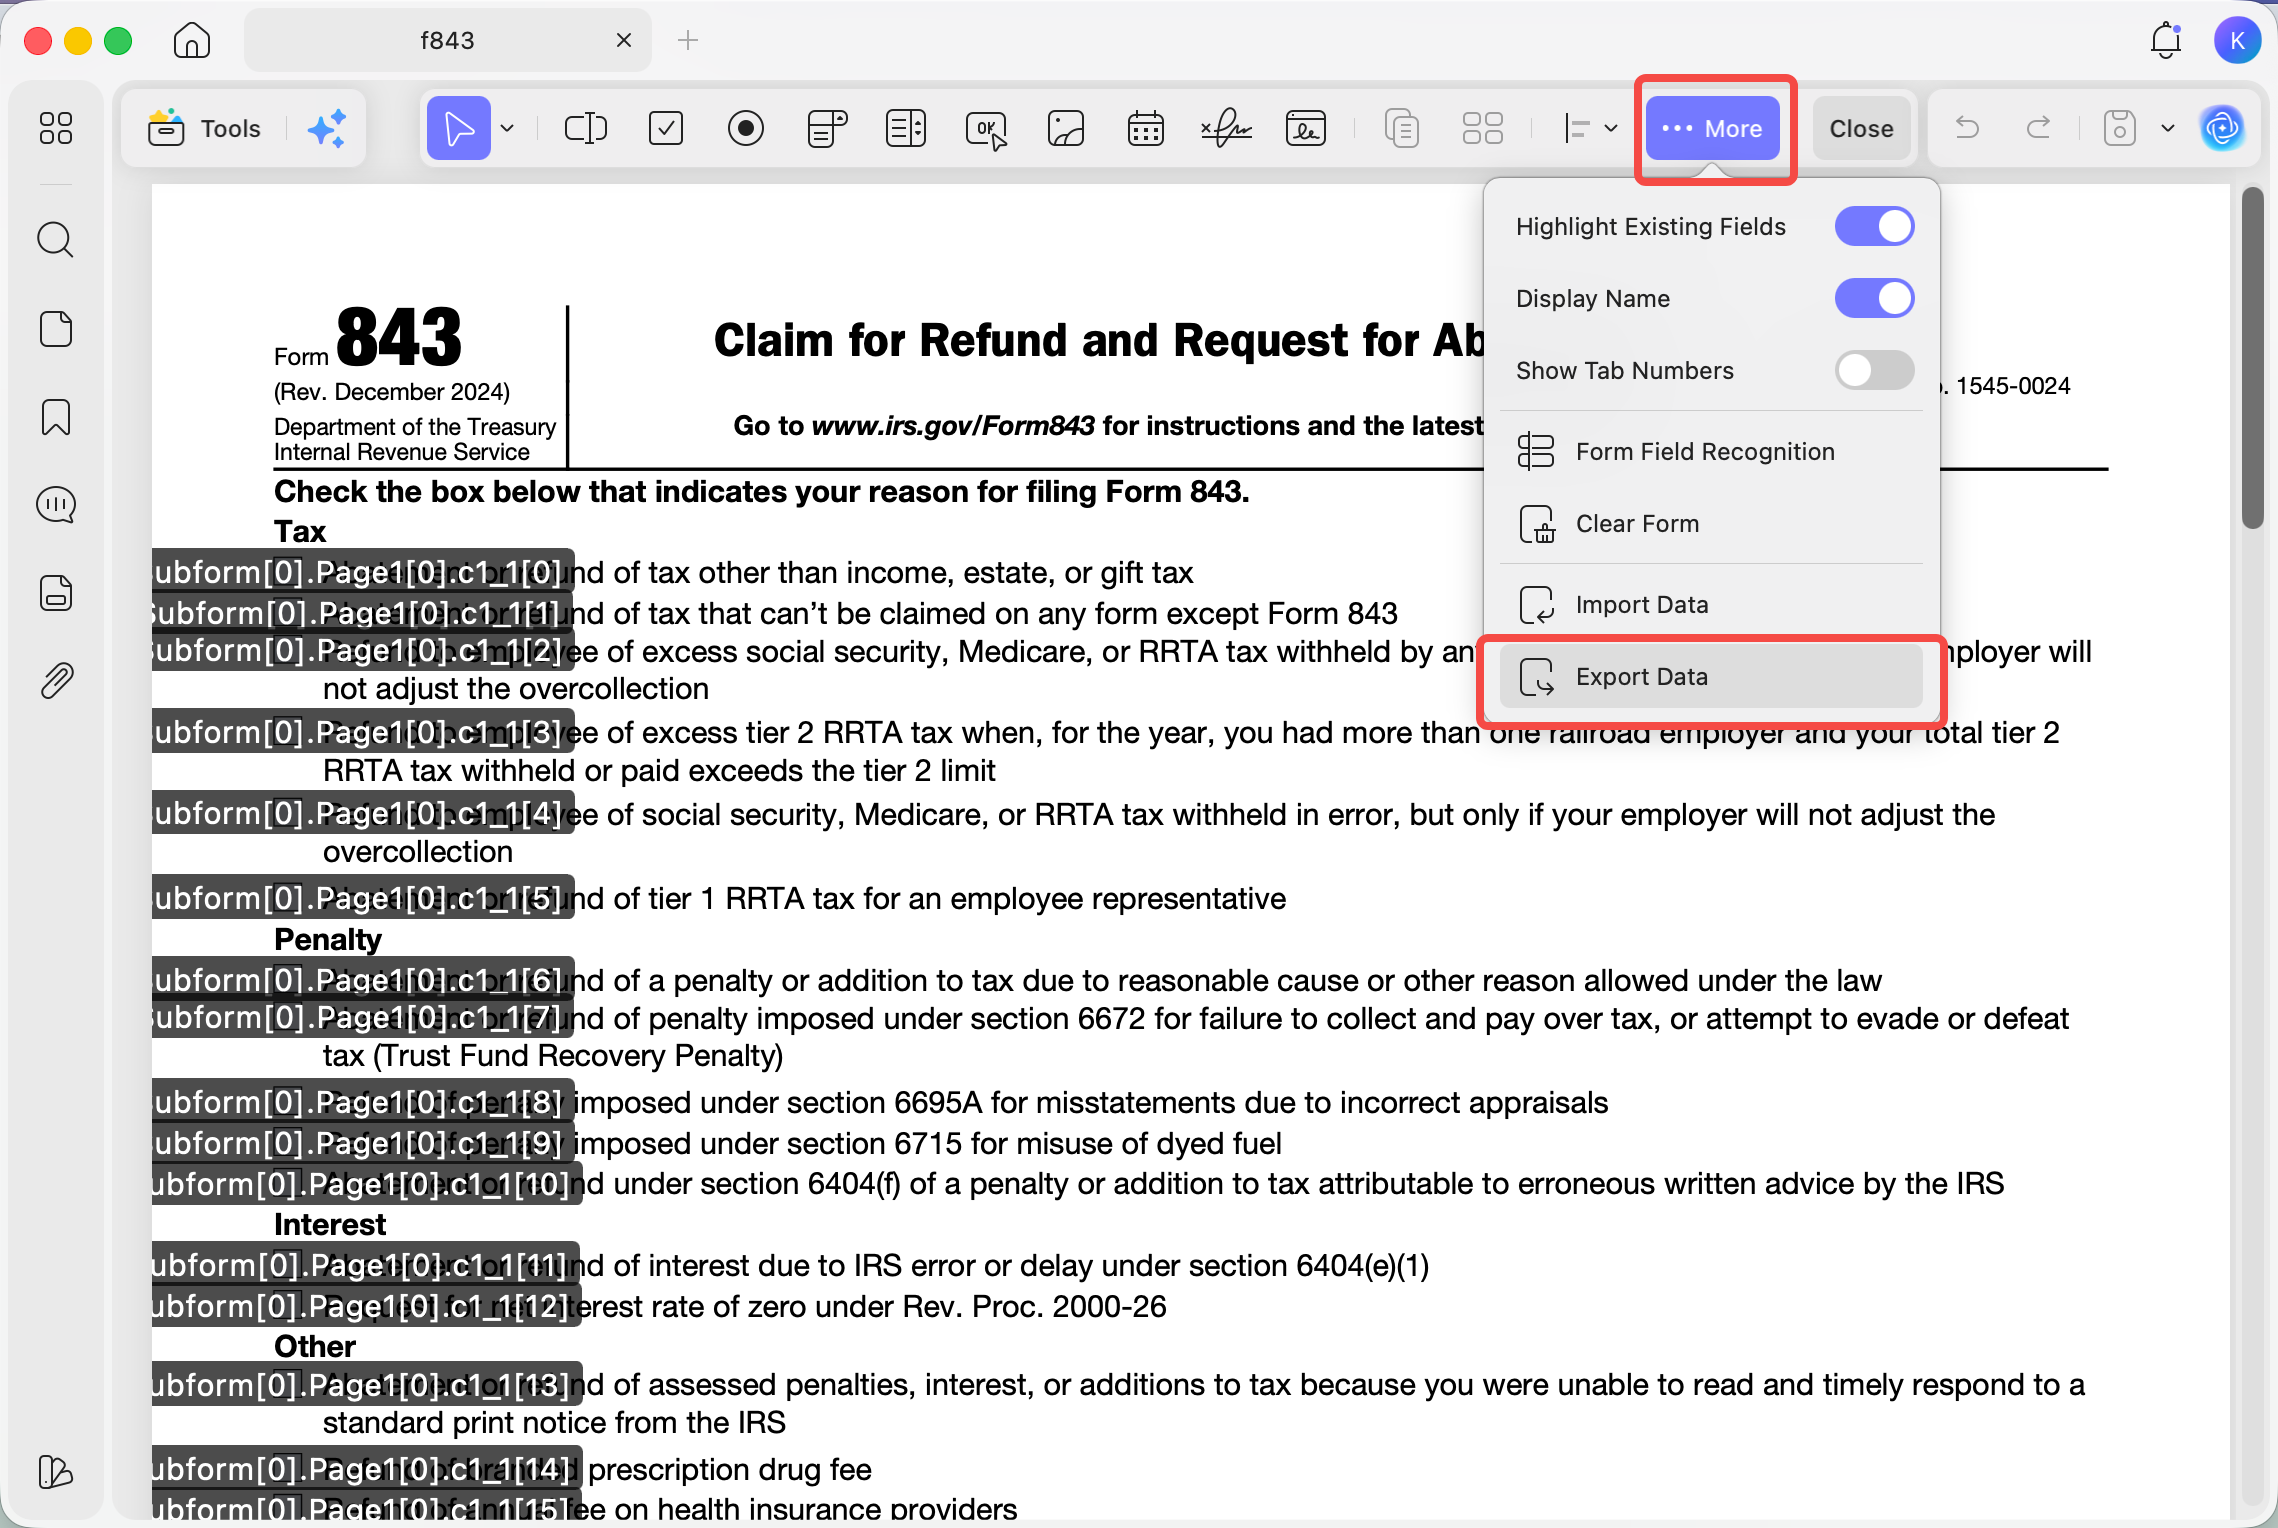Viewport: 2278px width, 1528px height.
Task: Click the www.irs.gov/Form843 text
Action: click(x=953, y=426)
